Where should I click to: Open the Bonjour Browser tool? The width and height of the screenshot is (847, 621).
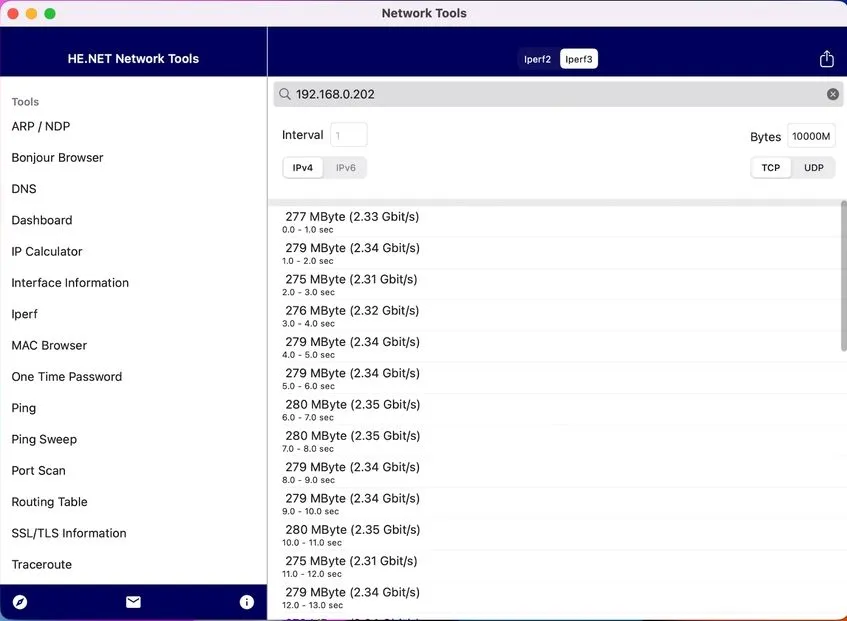[58, 158]
